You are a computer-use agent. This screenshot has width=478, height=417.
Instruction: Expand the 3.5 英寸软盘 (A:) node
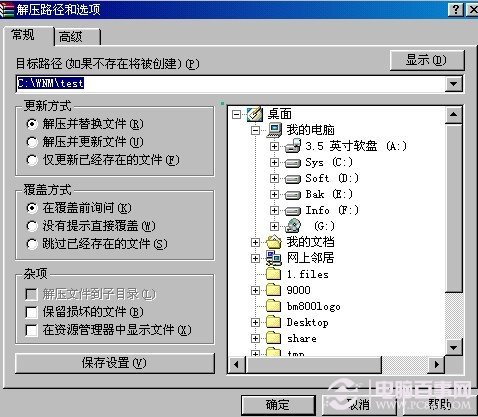click(274, 146)
